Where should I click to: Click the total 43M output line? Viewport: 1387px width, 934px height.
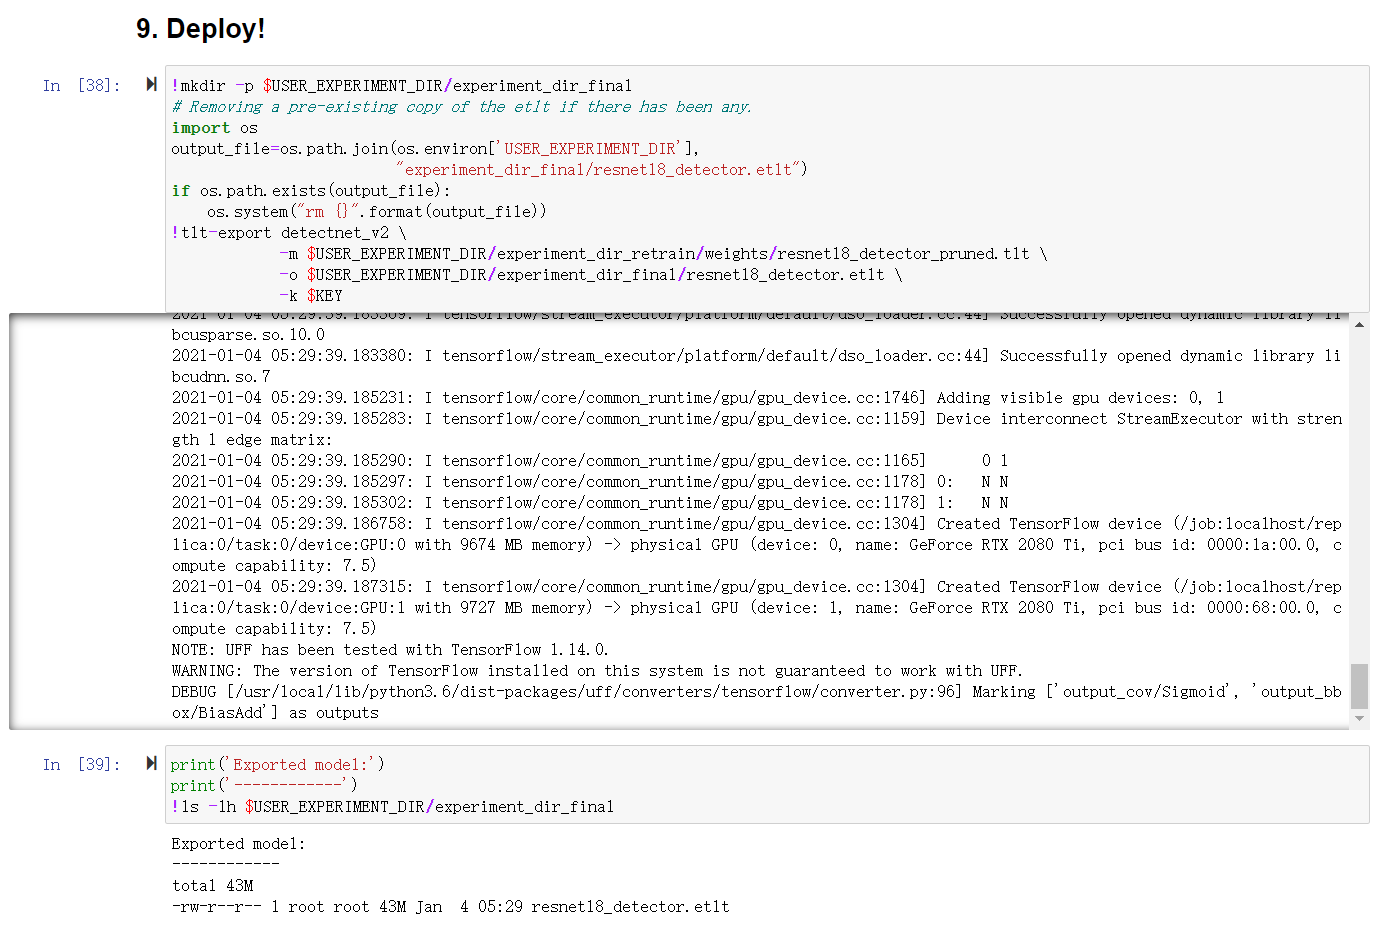click(210, 885)
